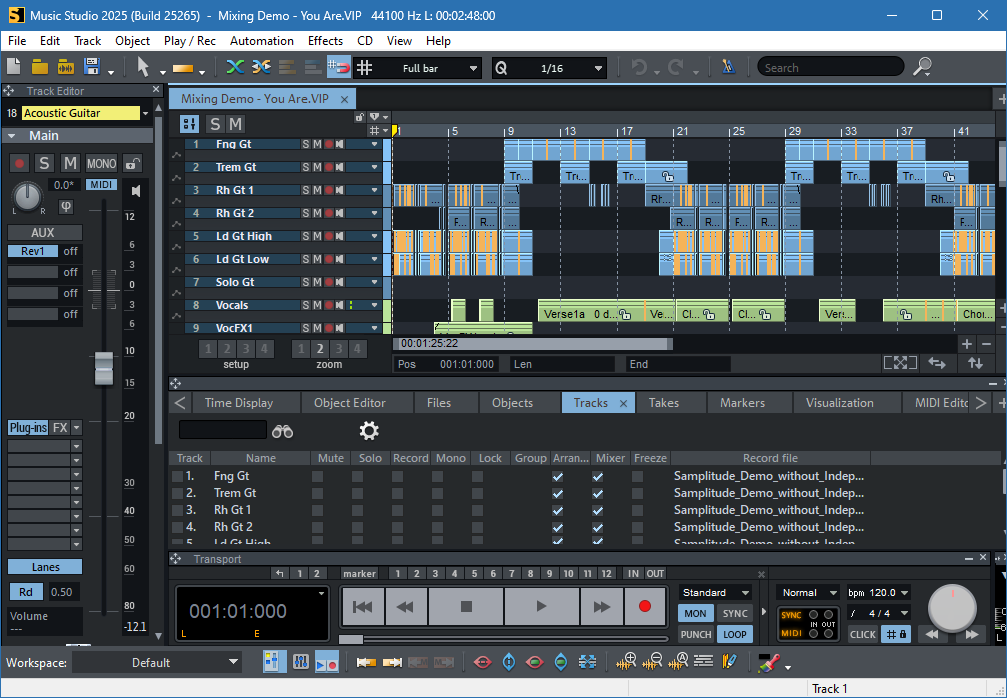Open the 1/16 quantize dropdown

599,67
